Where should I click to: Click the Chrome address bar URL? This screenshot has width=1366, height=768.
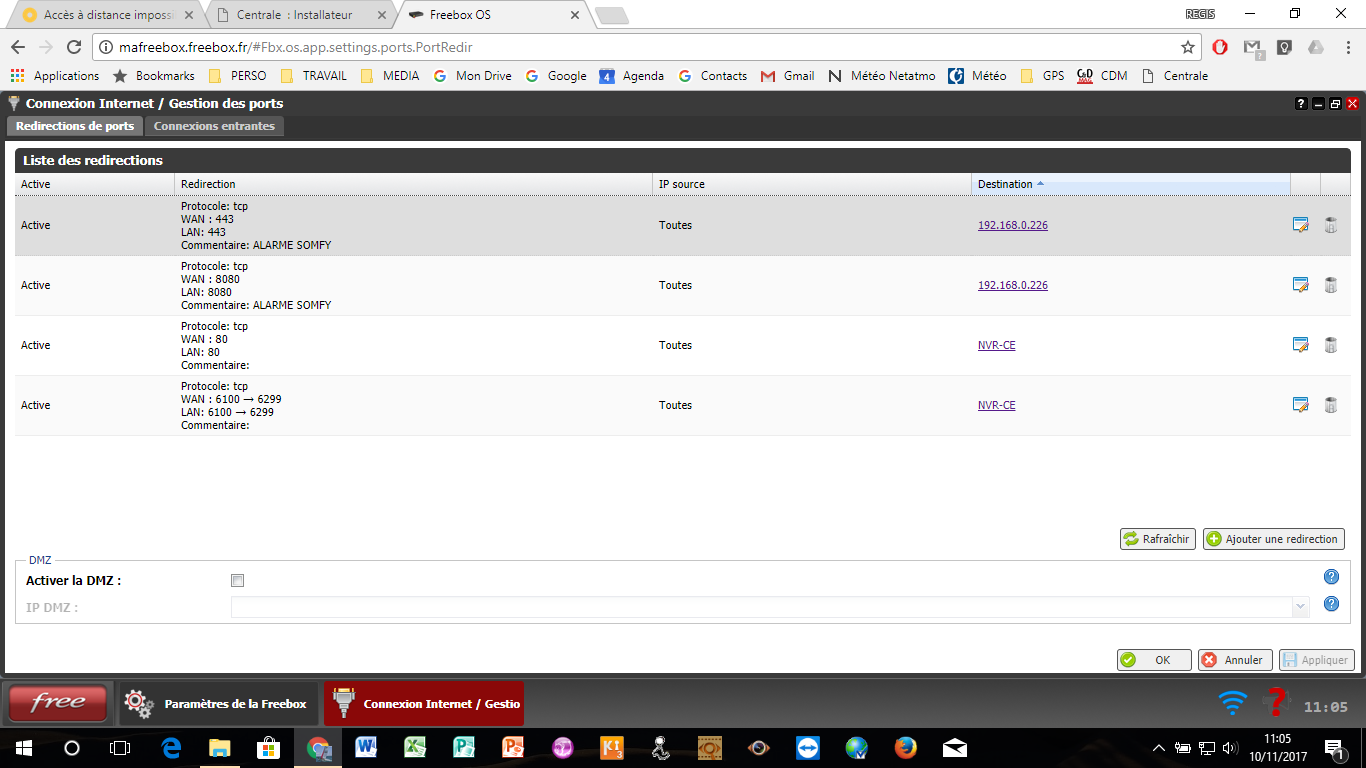click(x=295, y=47)
